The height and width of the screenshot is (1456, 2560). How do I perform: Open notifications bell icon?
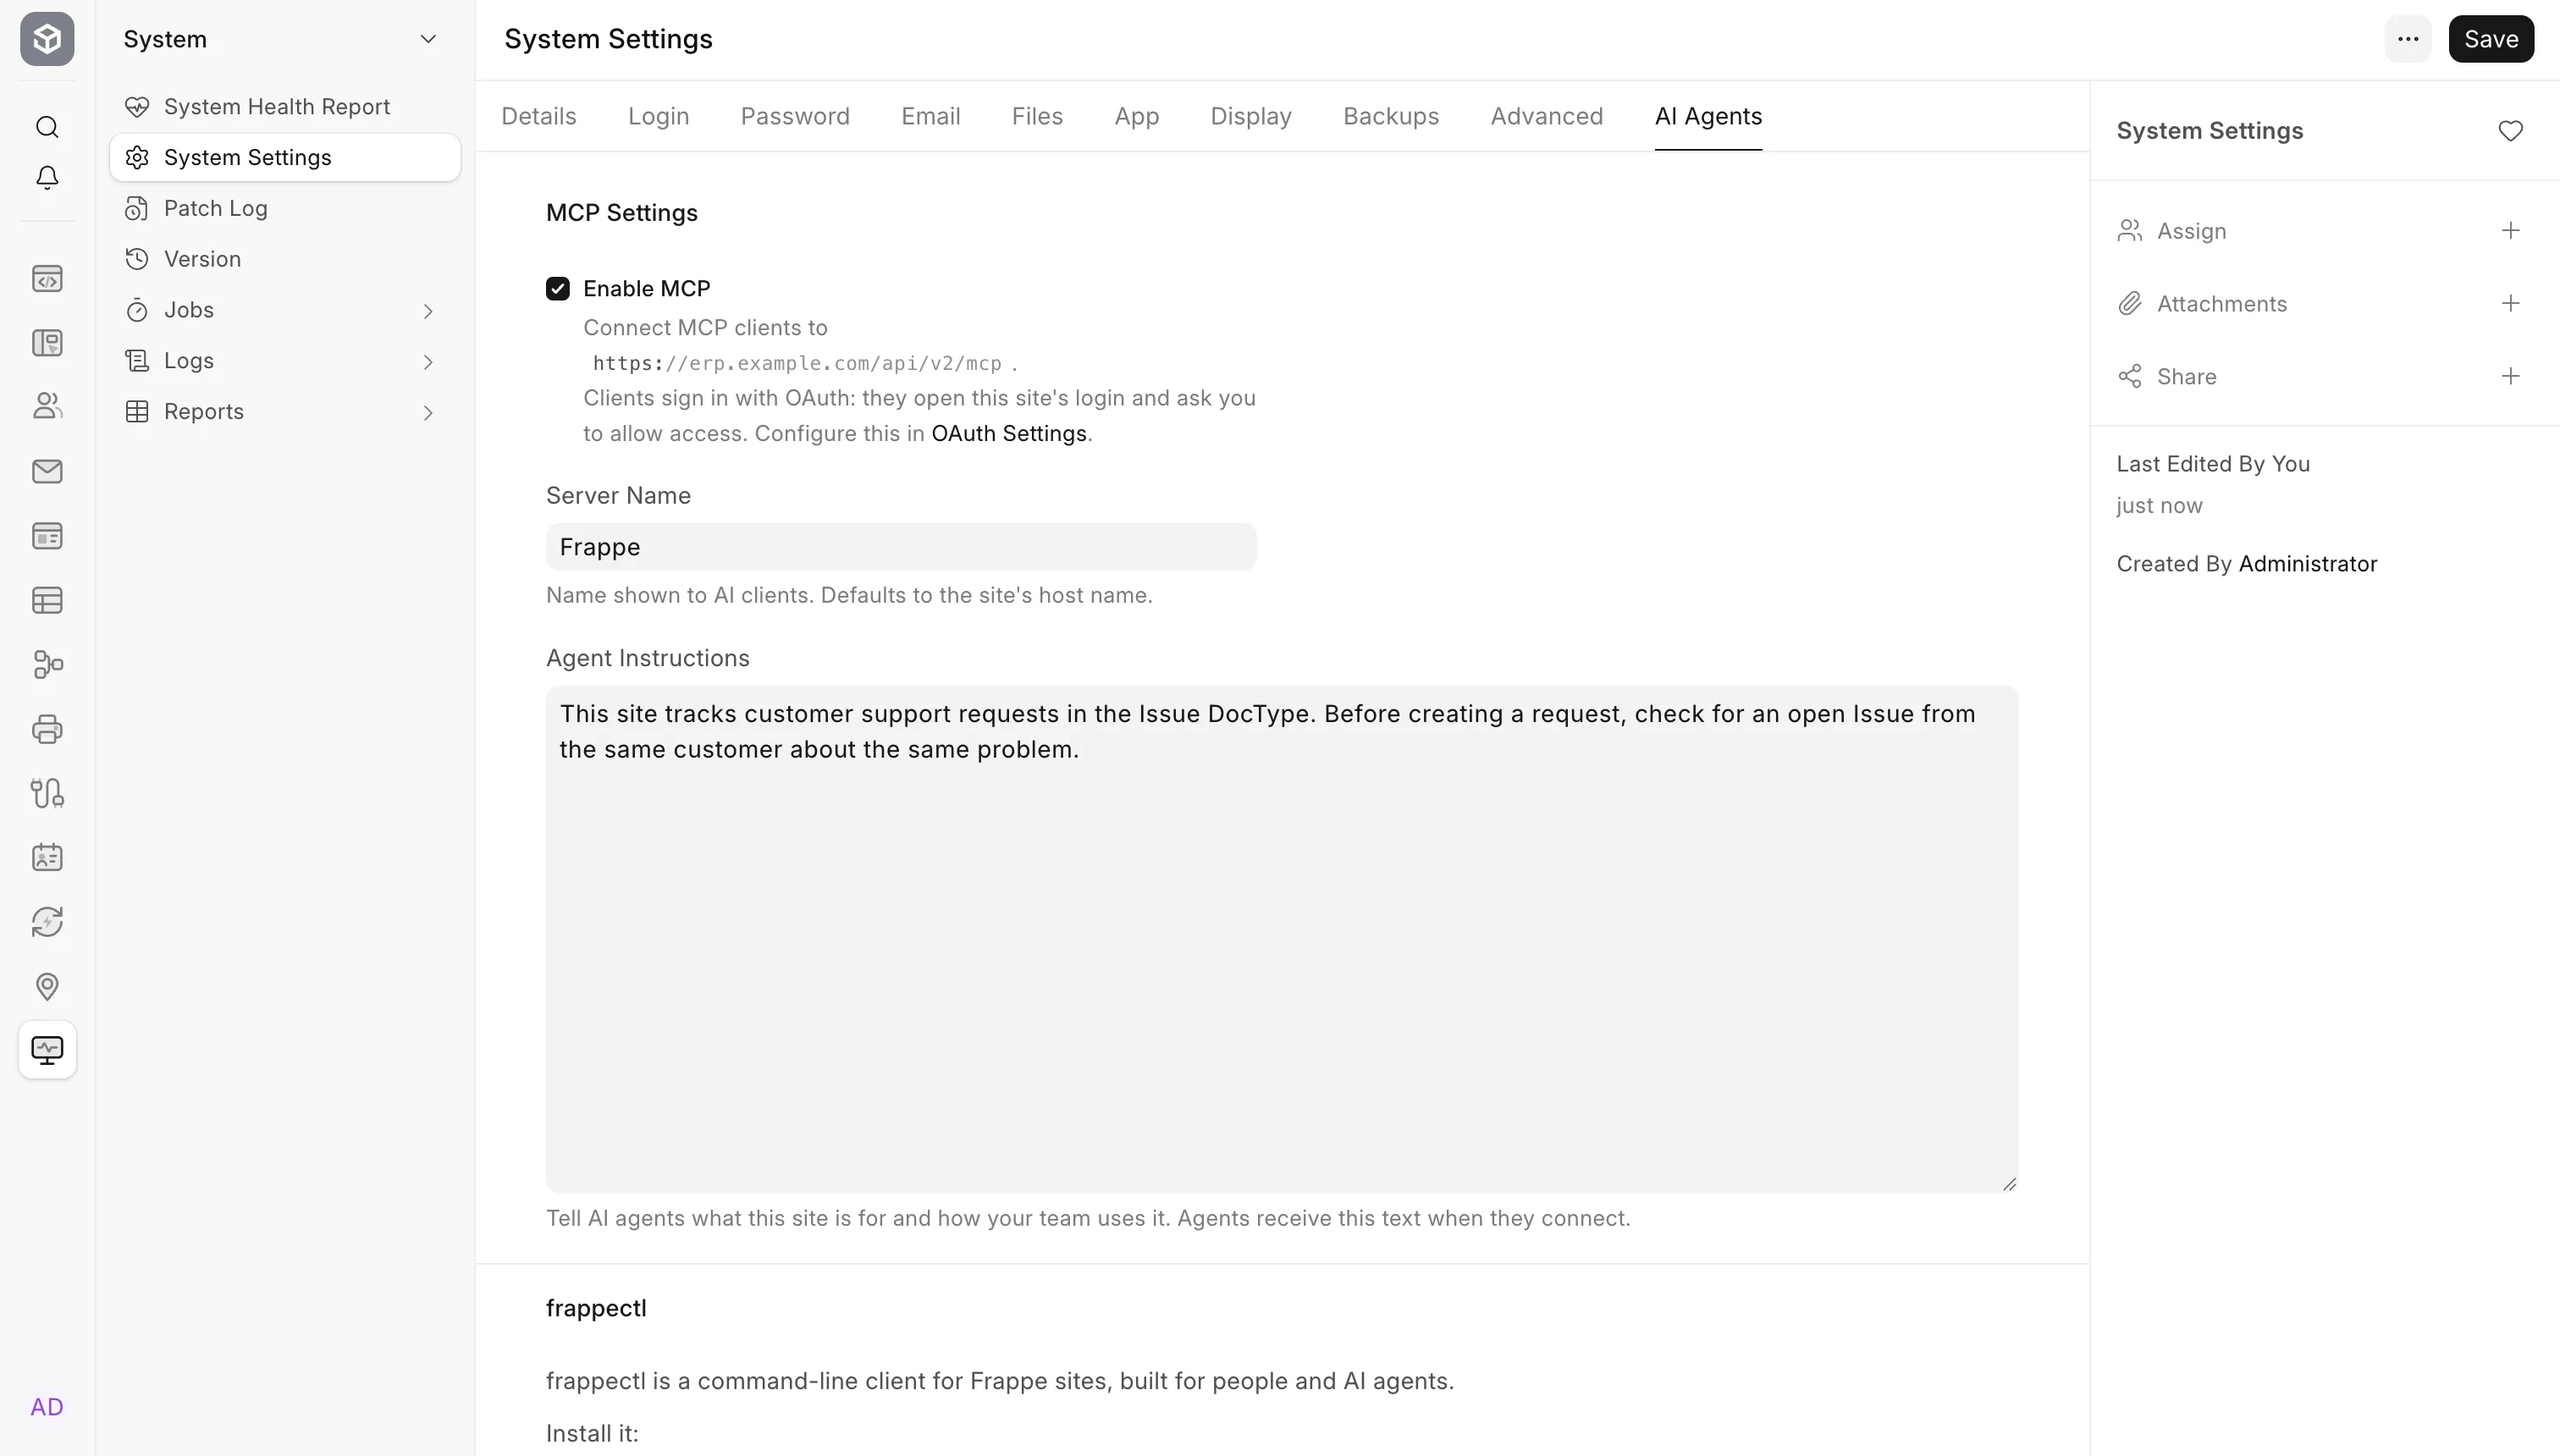[47, 178]
